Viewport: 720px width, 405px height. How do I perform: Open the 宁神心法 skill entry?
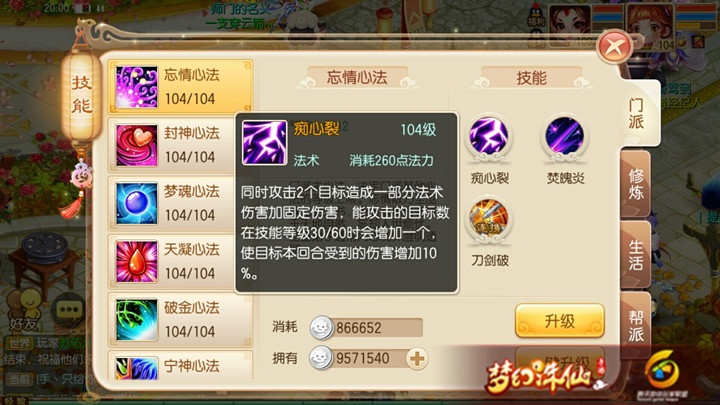point(180,366)
